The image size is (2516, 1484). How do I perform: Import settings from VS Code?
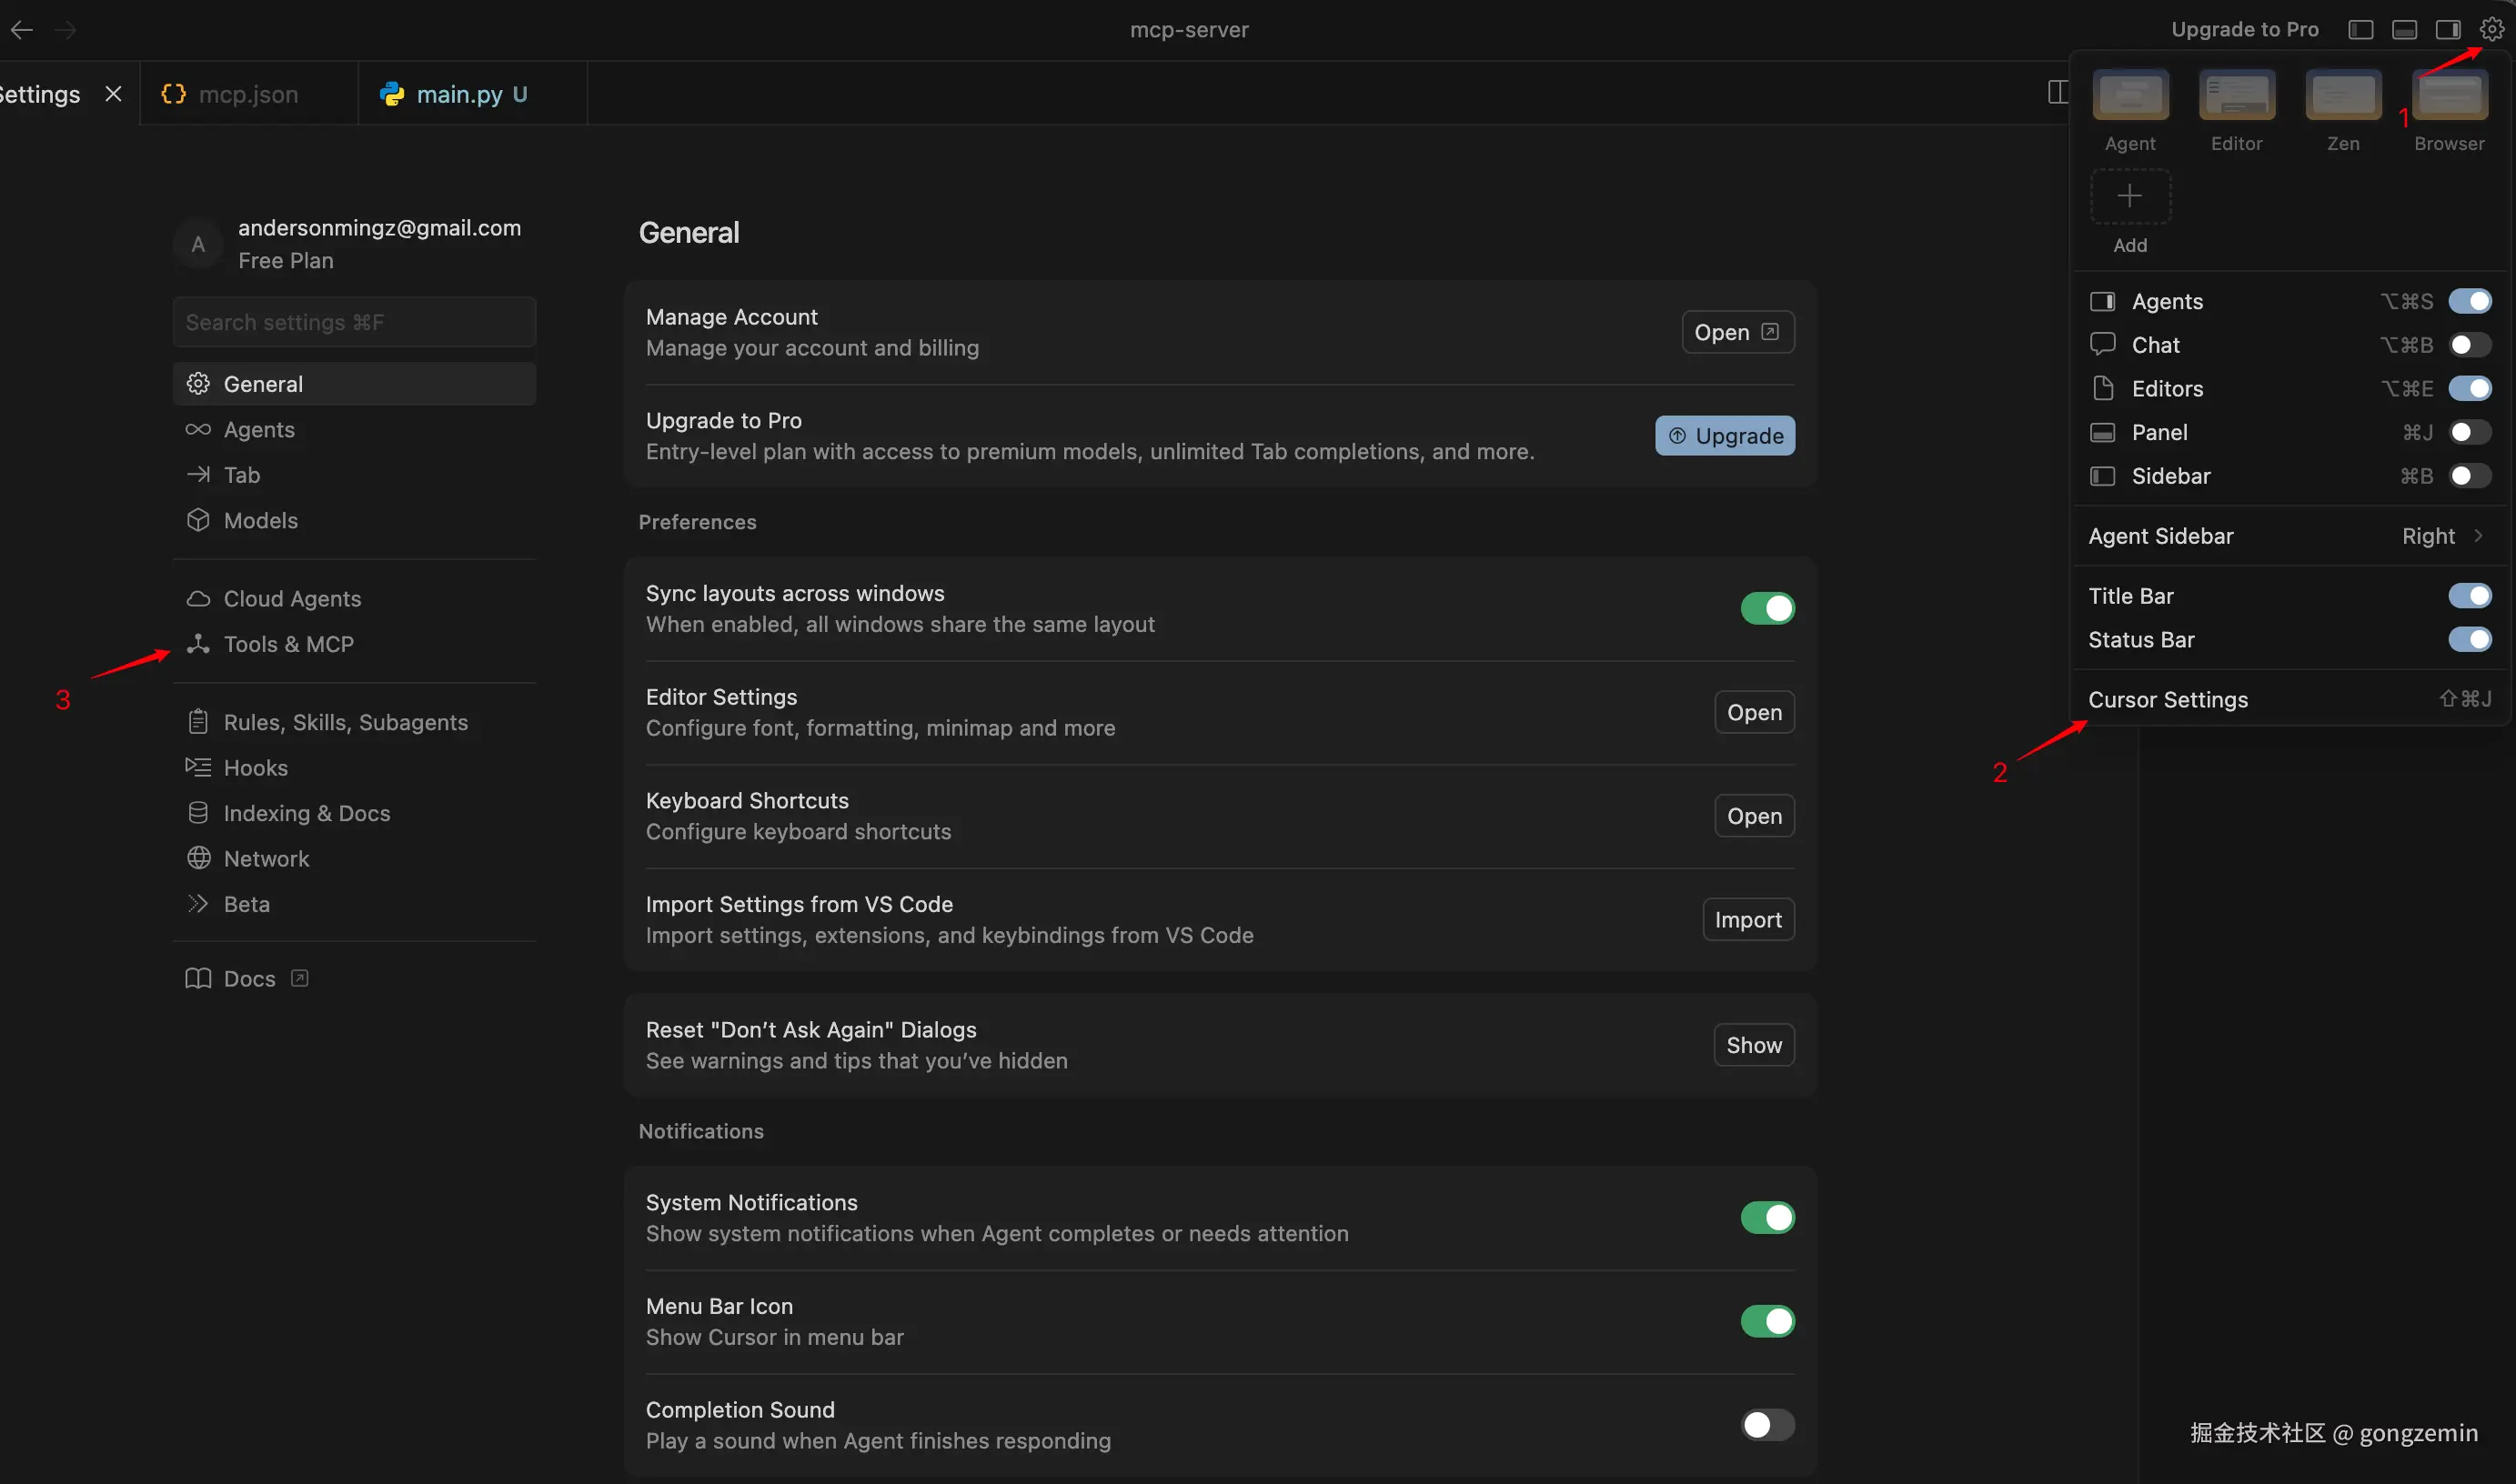pos(1749,920)
